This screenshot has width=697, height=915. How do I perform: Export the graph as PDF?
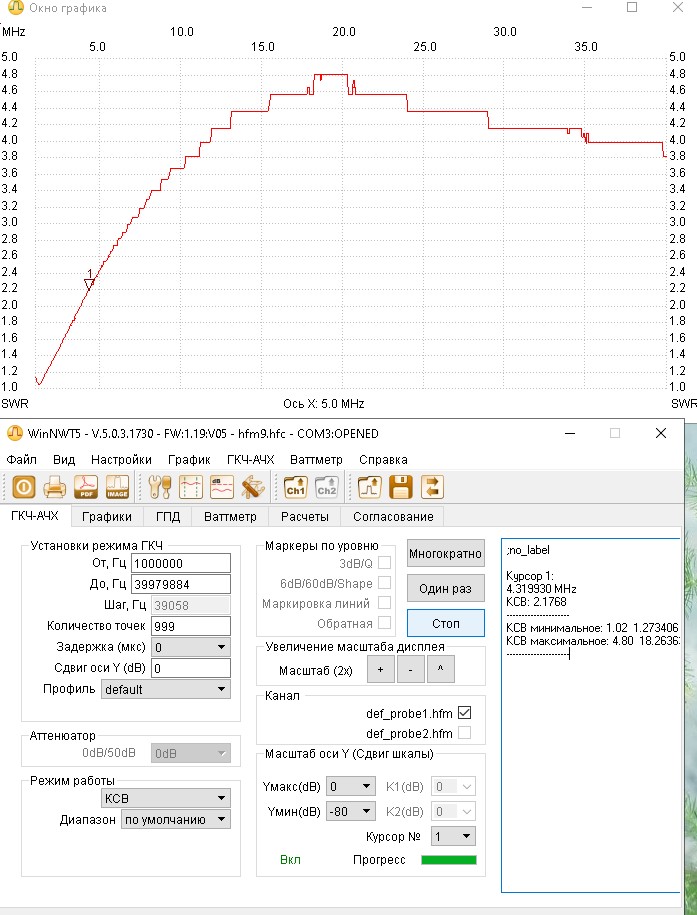(86, 487)
